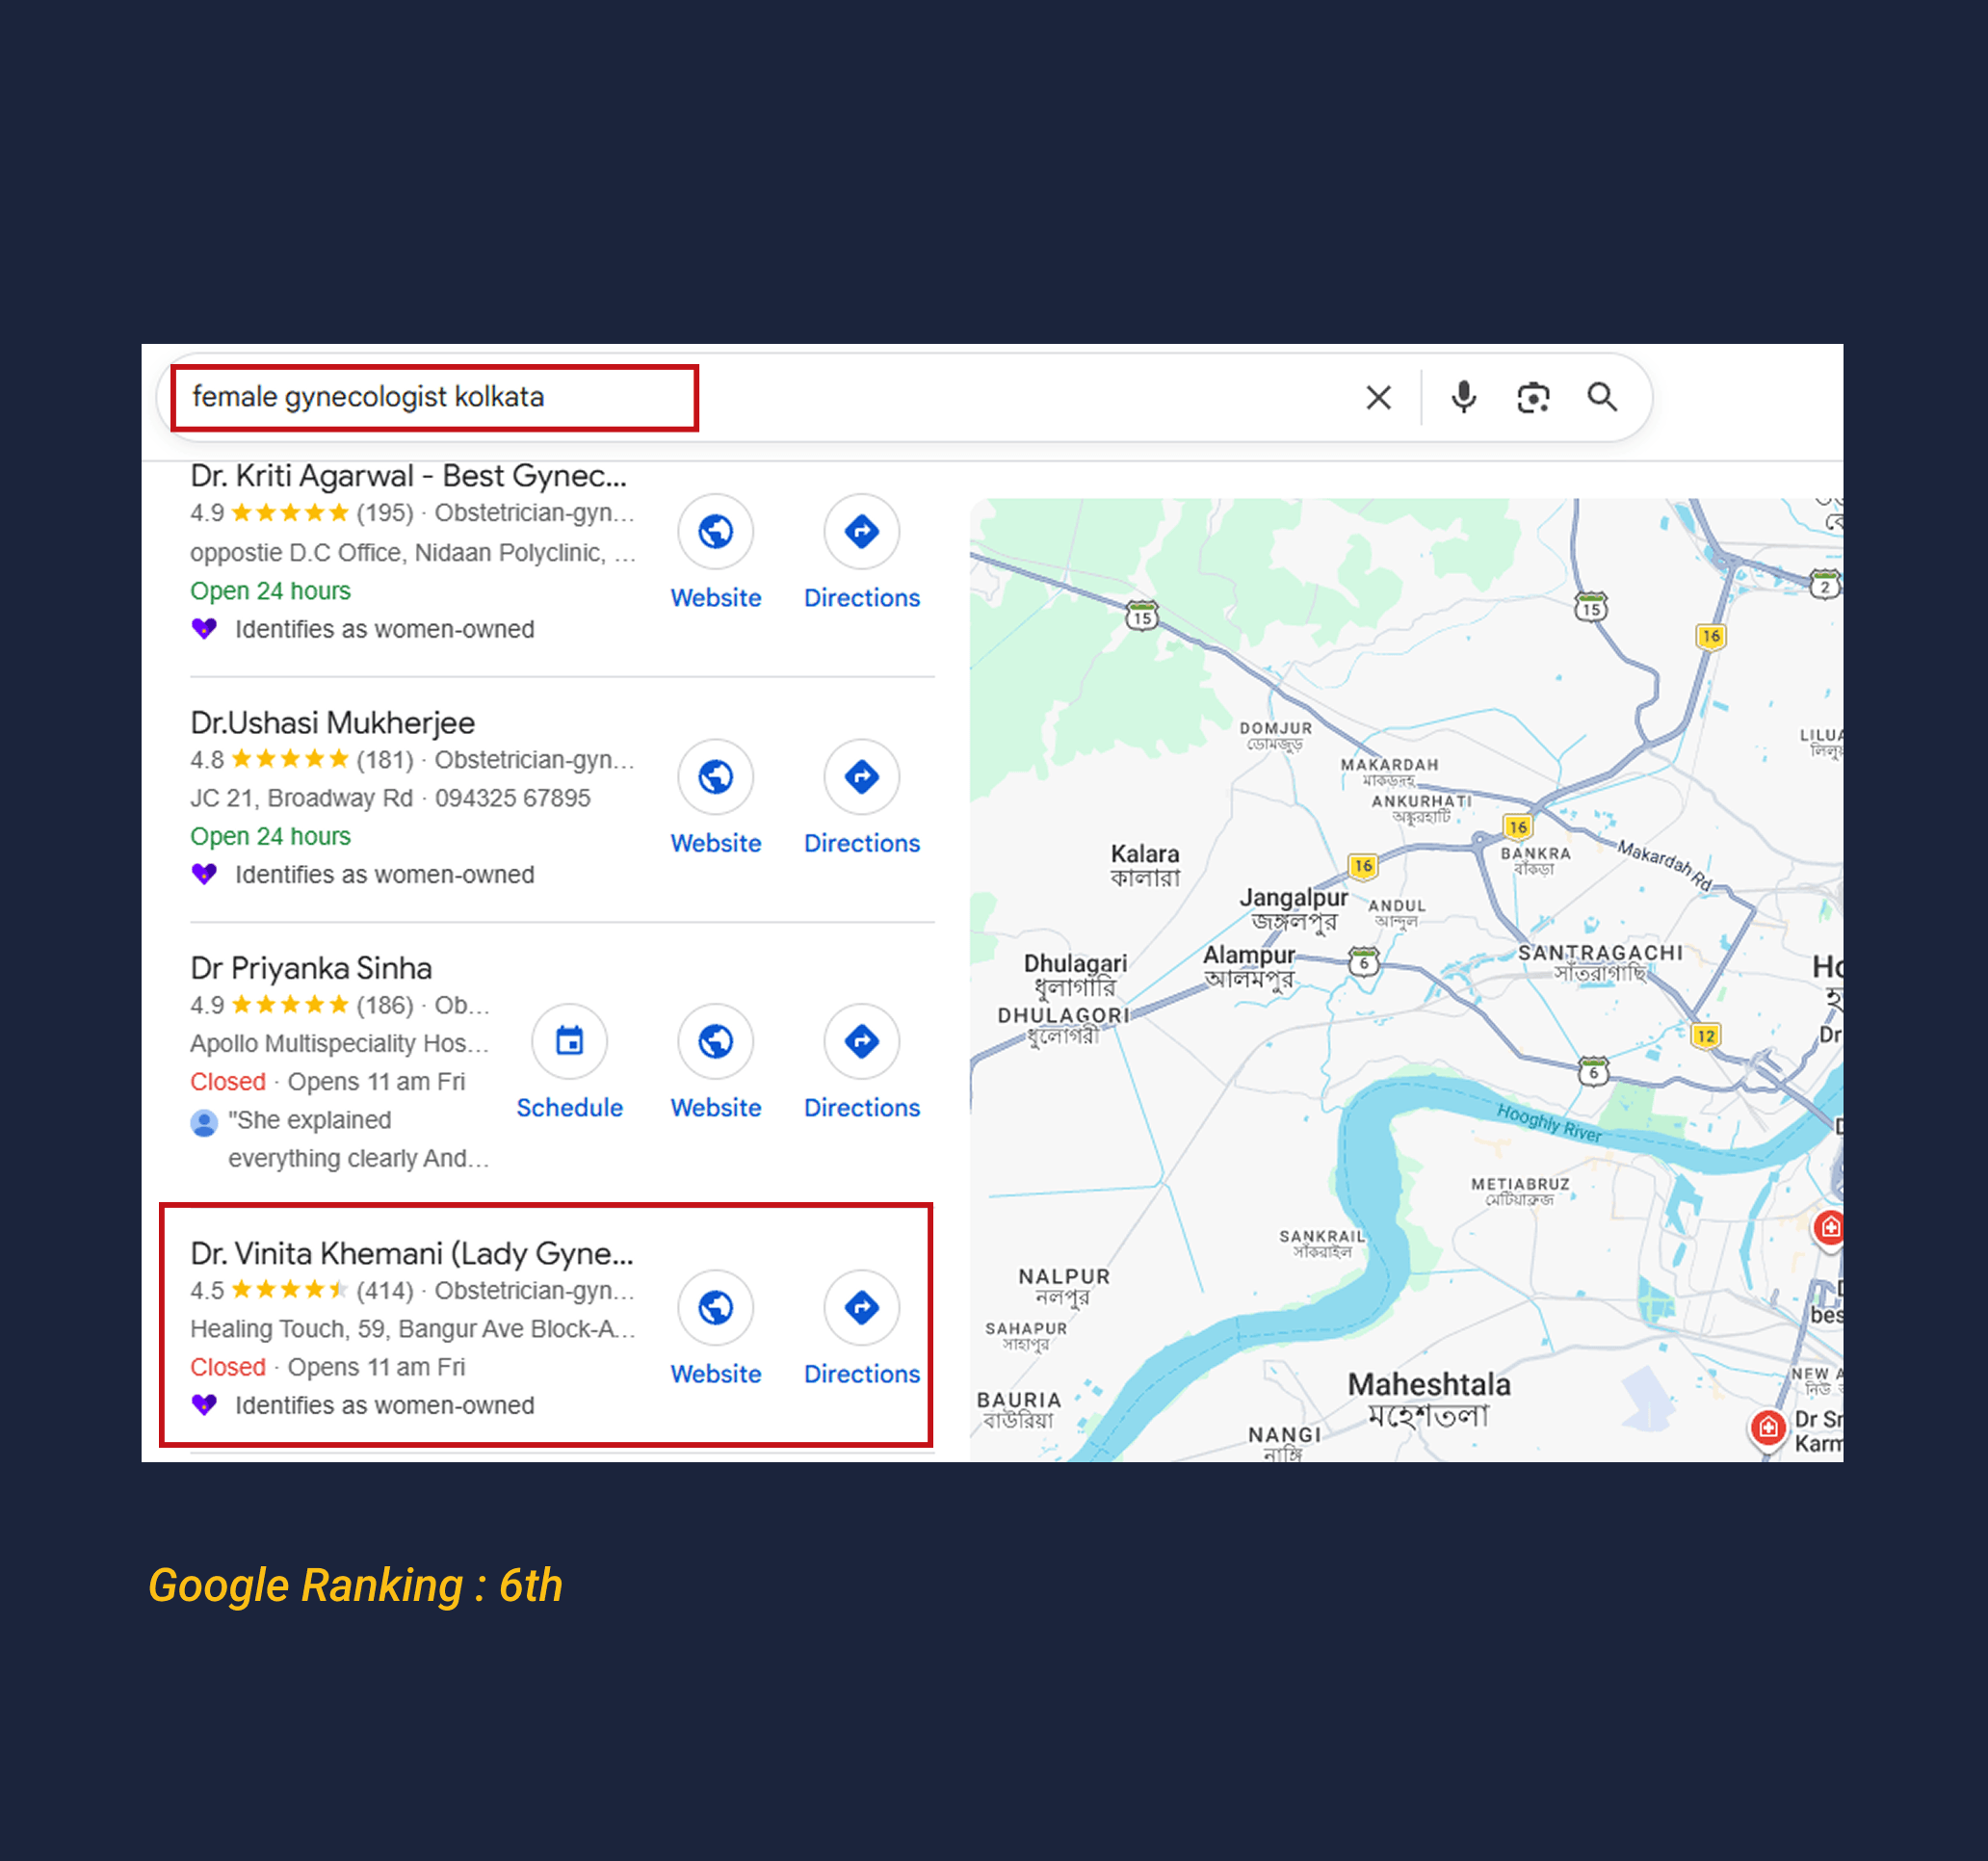Get Directions to Dr Priyanka Sinha
The height and width of the screenshot is (1861, 1988).
point(861,1042)
